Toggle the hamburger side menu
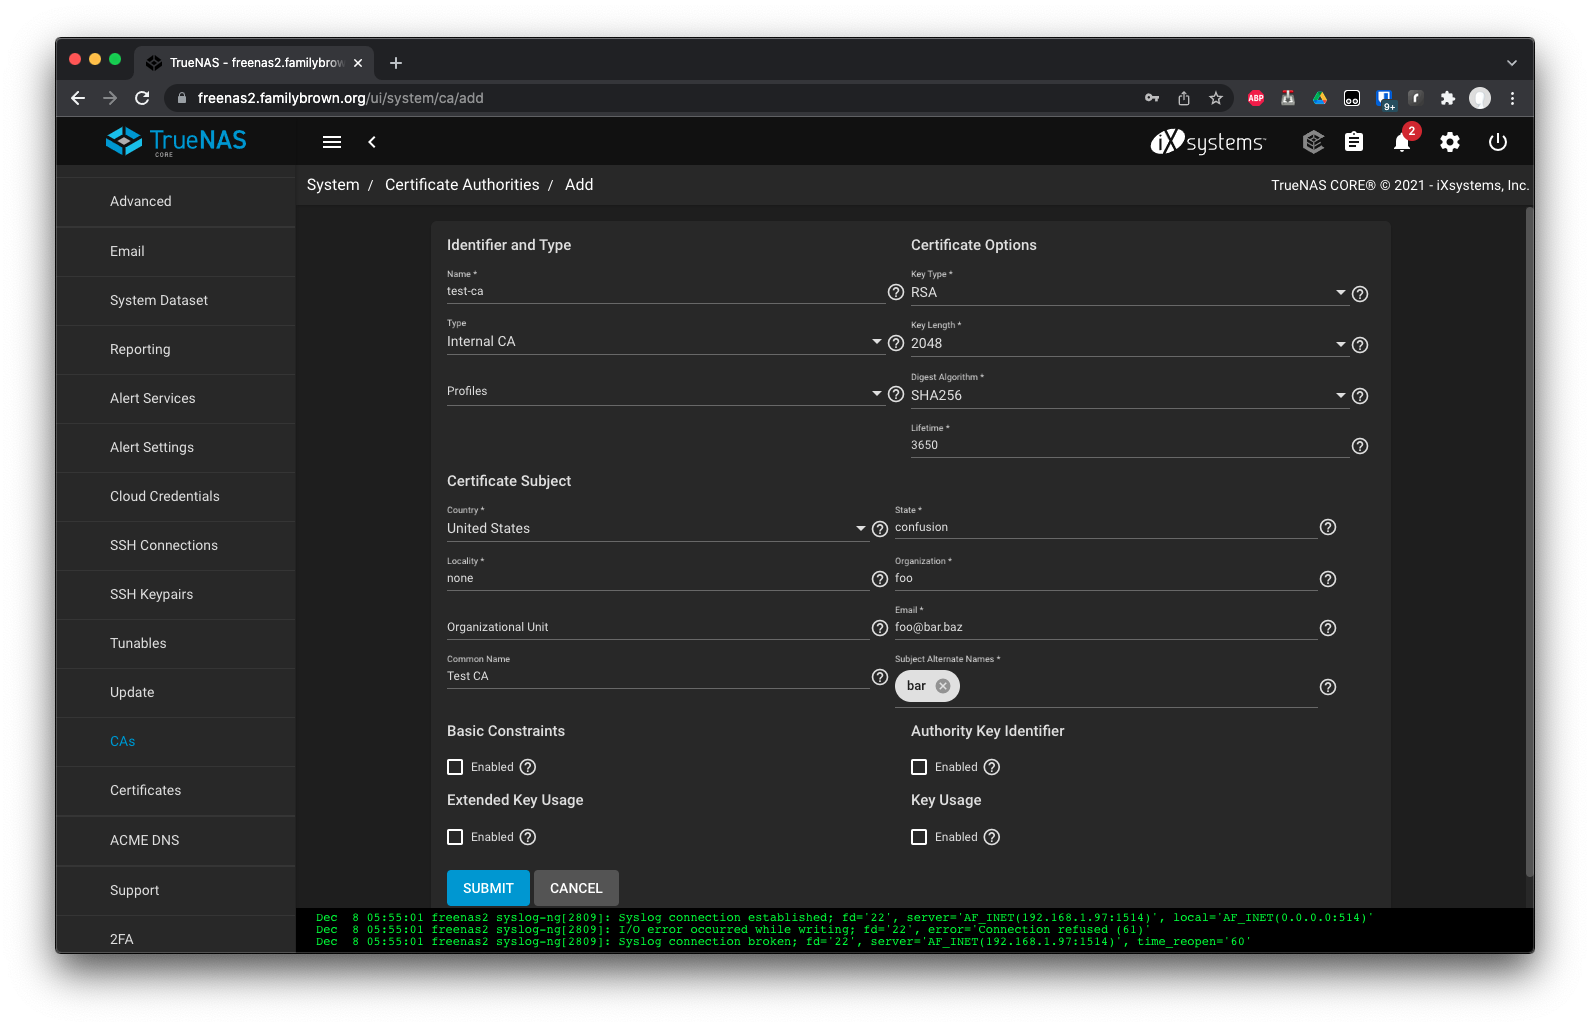 (x=332, y=142)
